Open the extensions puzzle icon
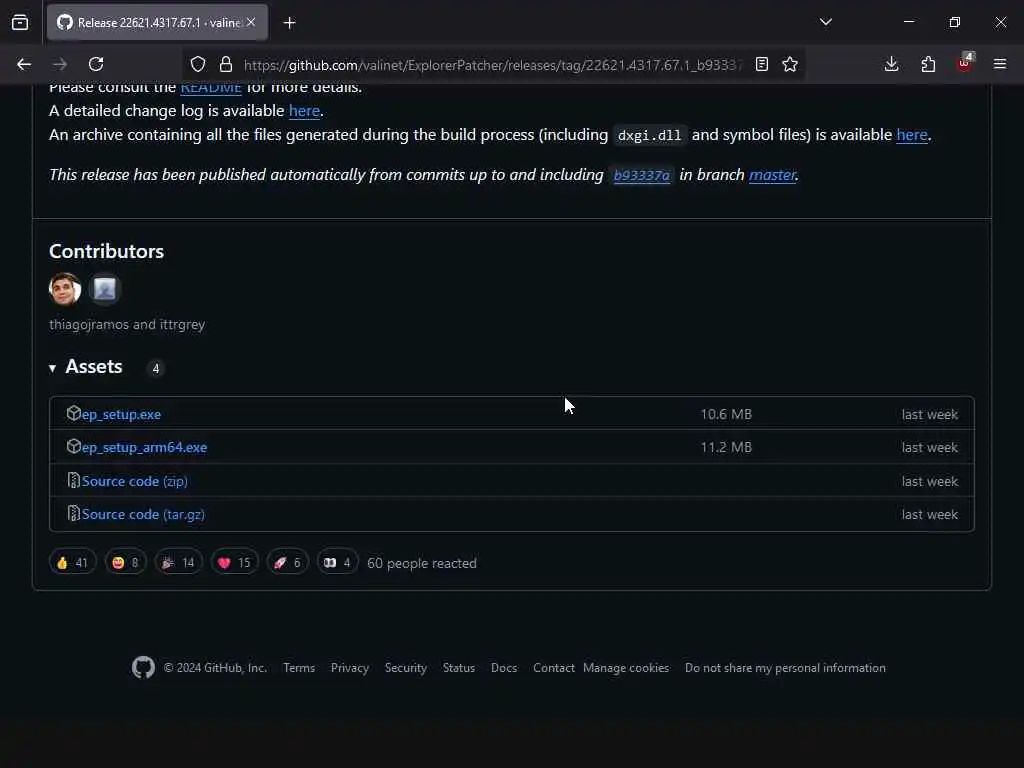This screenshot has width=1024, height=768. click(928, 64)
